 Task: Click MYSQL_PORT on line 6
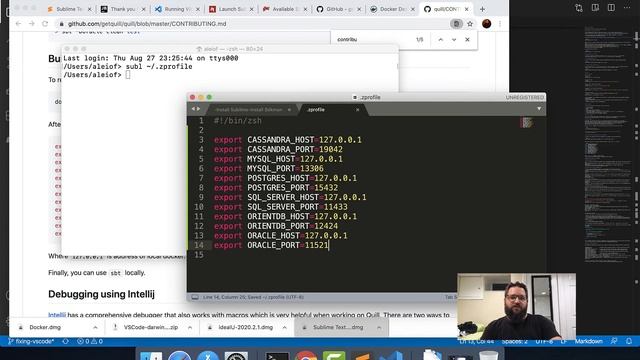point(271,169)
